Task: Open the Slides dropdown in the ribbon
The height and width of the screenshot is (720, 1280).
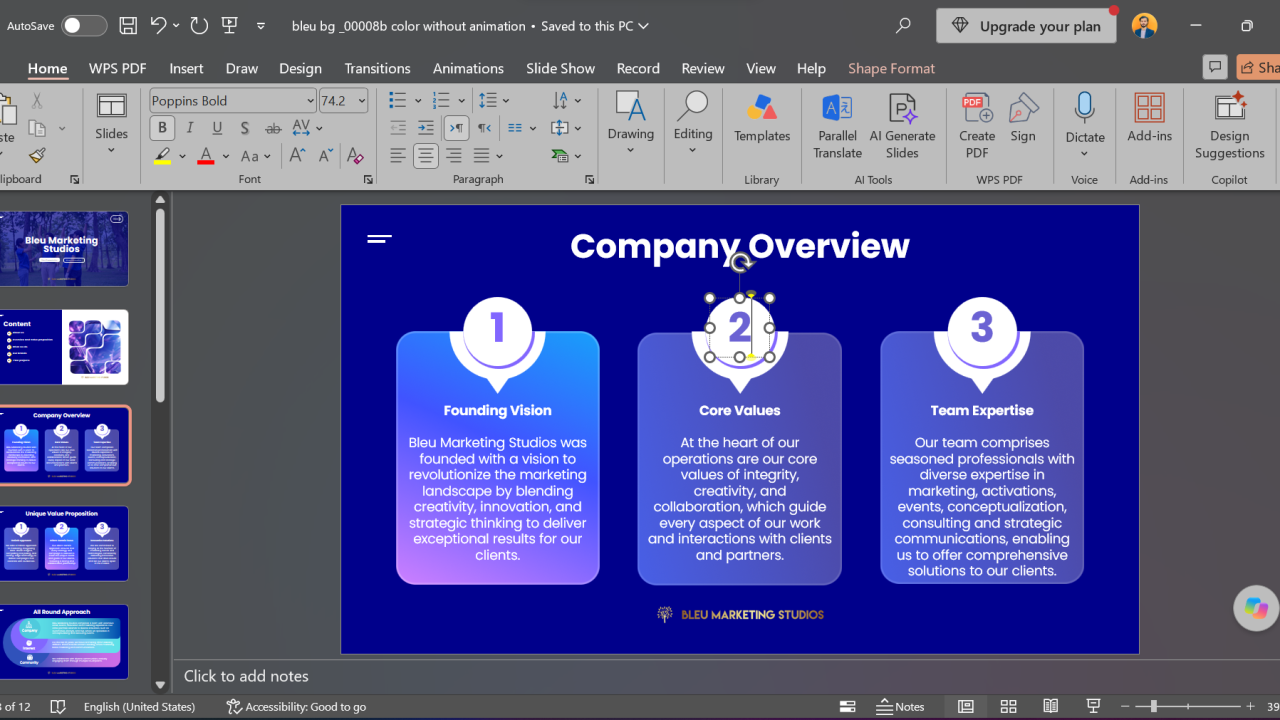Action: (x=111, y=125)
